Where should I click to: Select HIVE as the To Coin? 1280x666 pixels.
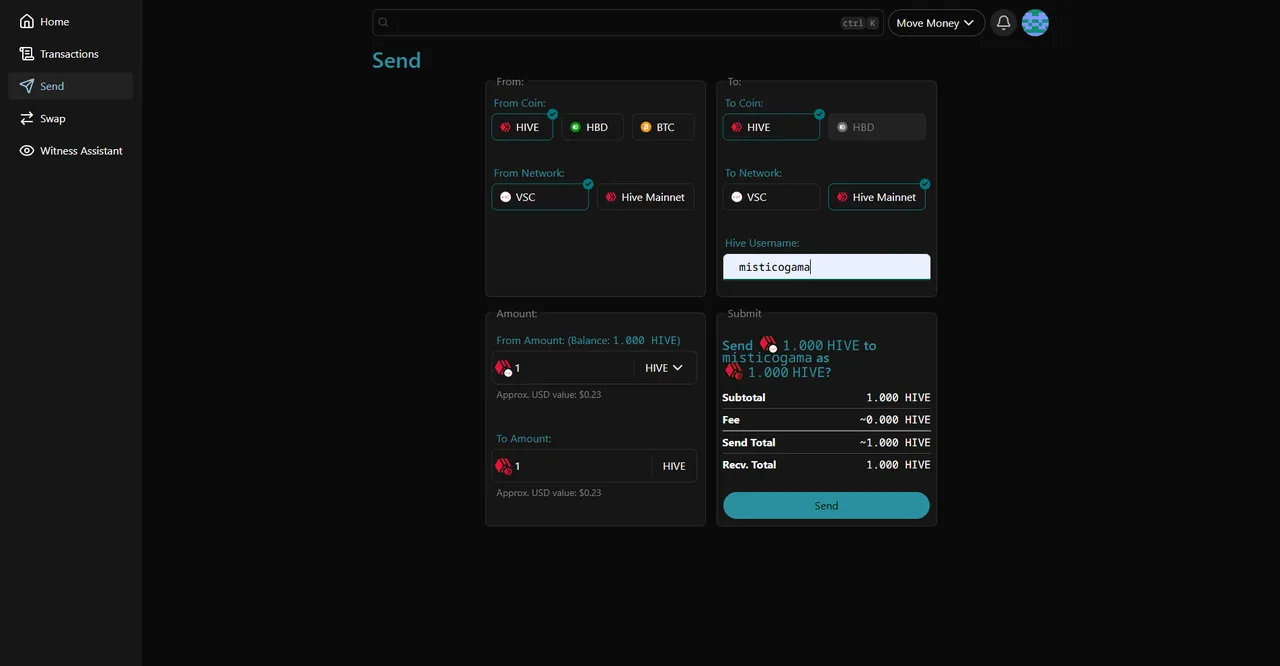[771, 127]
